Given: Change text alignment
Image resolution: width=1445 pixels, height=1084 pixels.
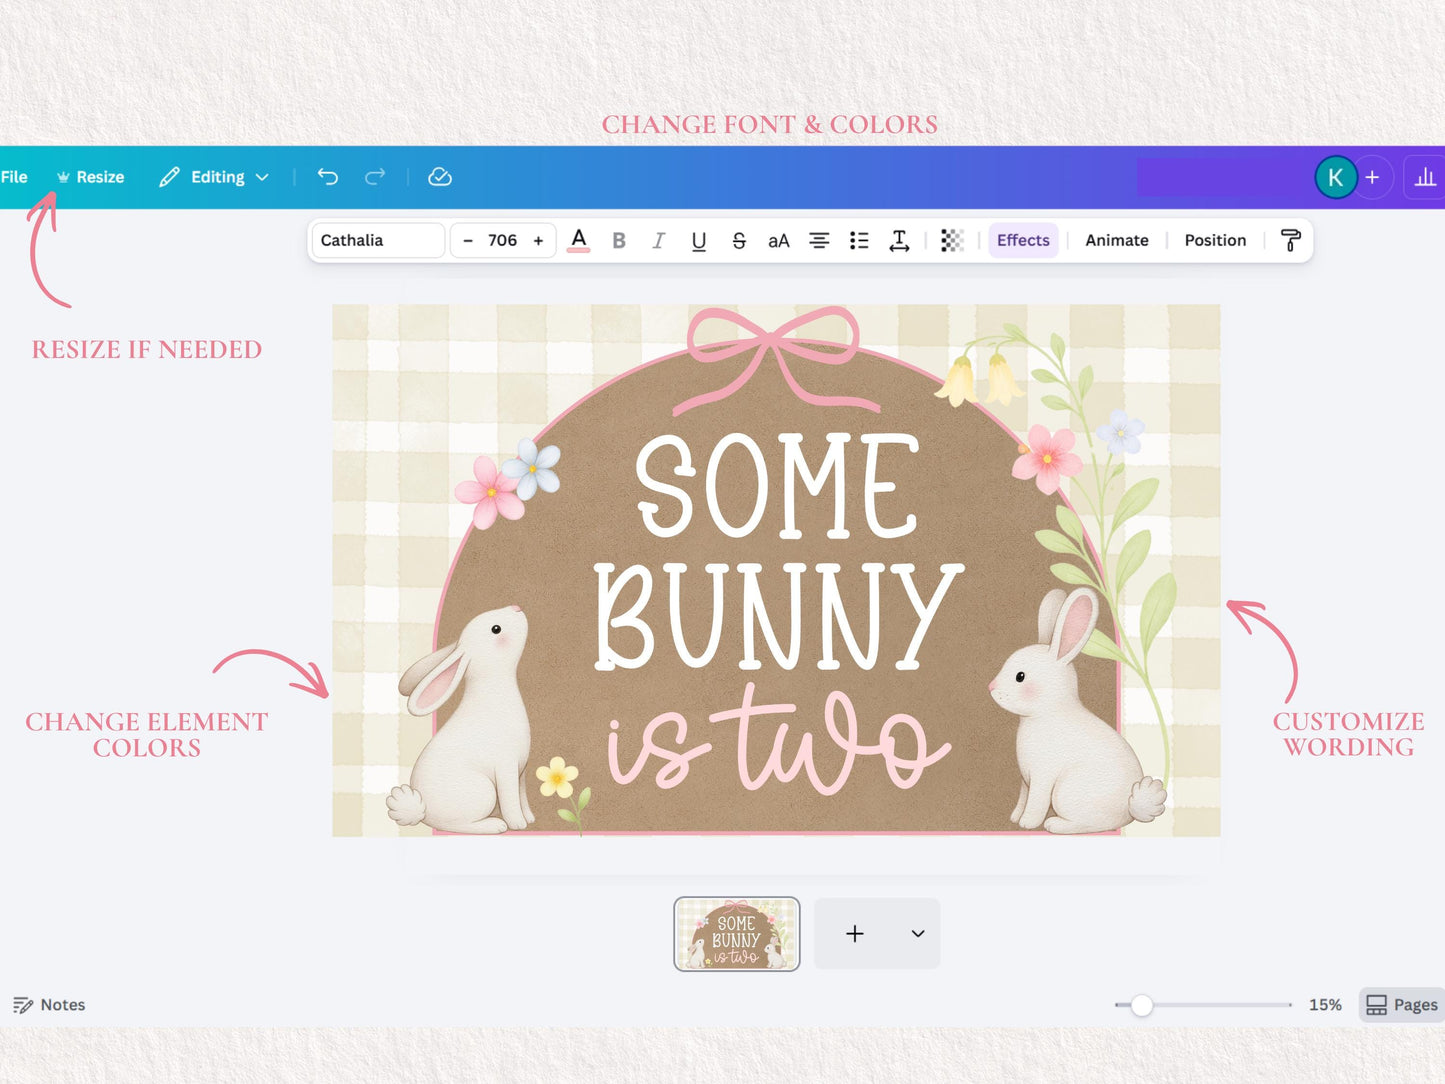Looking at the screenshot, I should coord(819,240).
